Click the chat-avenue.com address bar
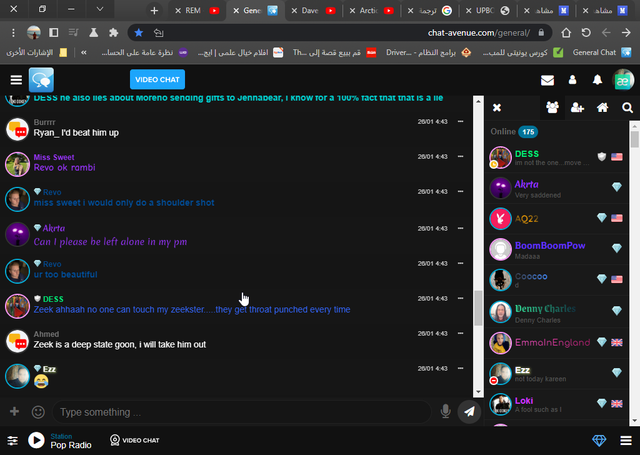 click(340, 33)
